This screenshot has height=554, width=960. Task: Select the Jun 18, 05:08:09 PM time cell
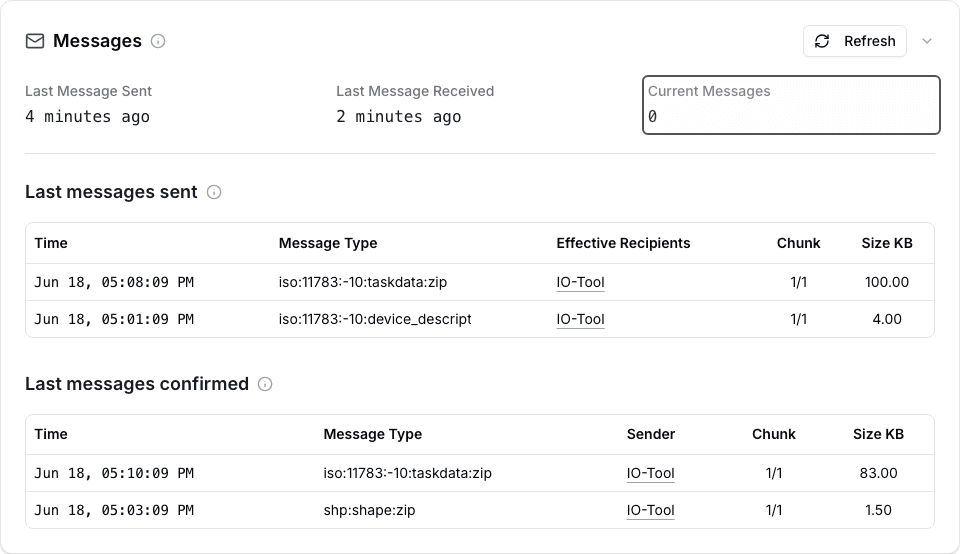pyautogui.click(x=114, y=282)
